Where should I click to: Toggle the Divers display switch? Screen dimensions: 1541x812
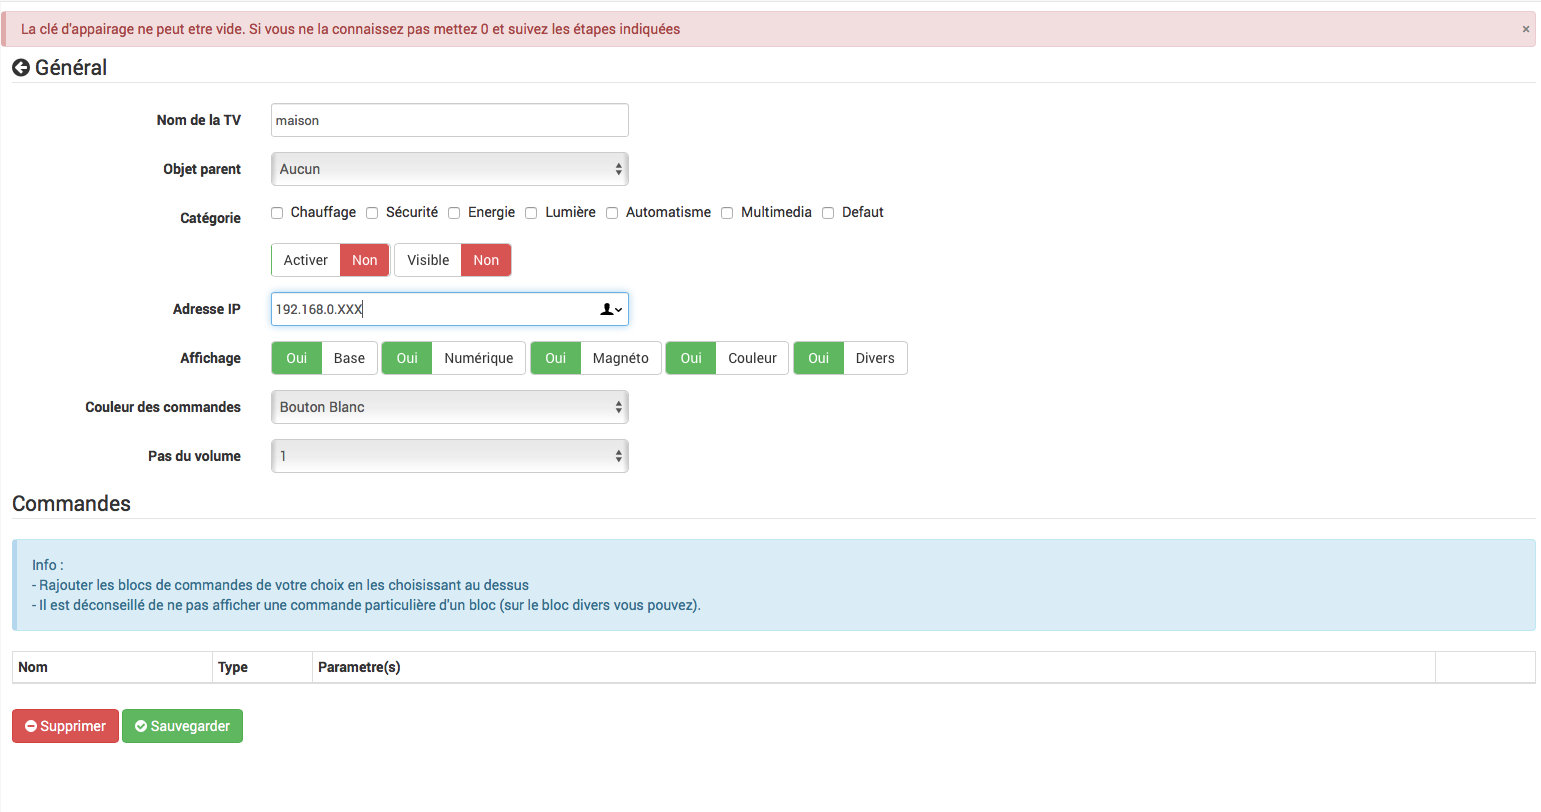[850, 358]
